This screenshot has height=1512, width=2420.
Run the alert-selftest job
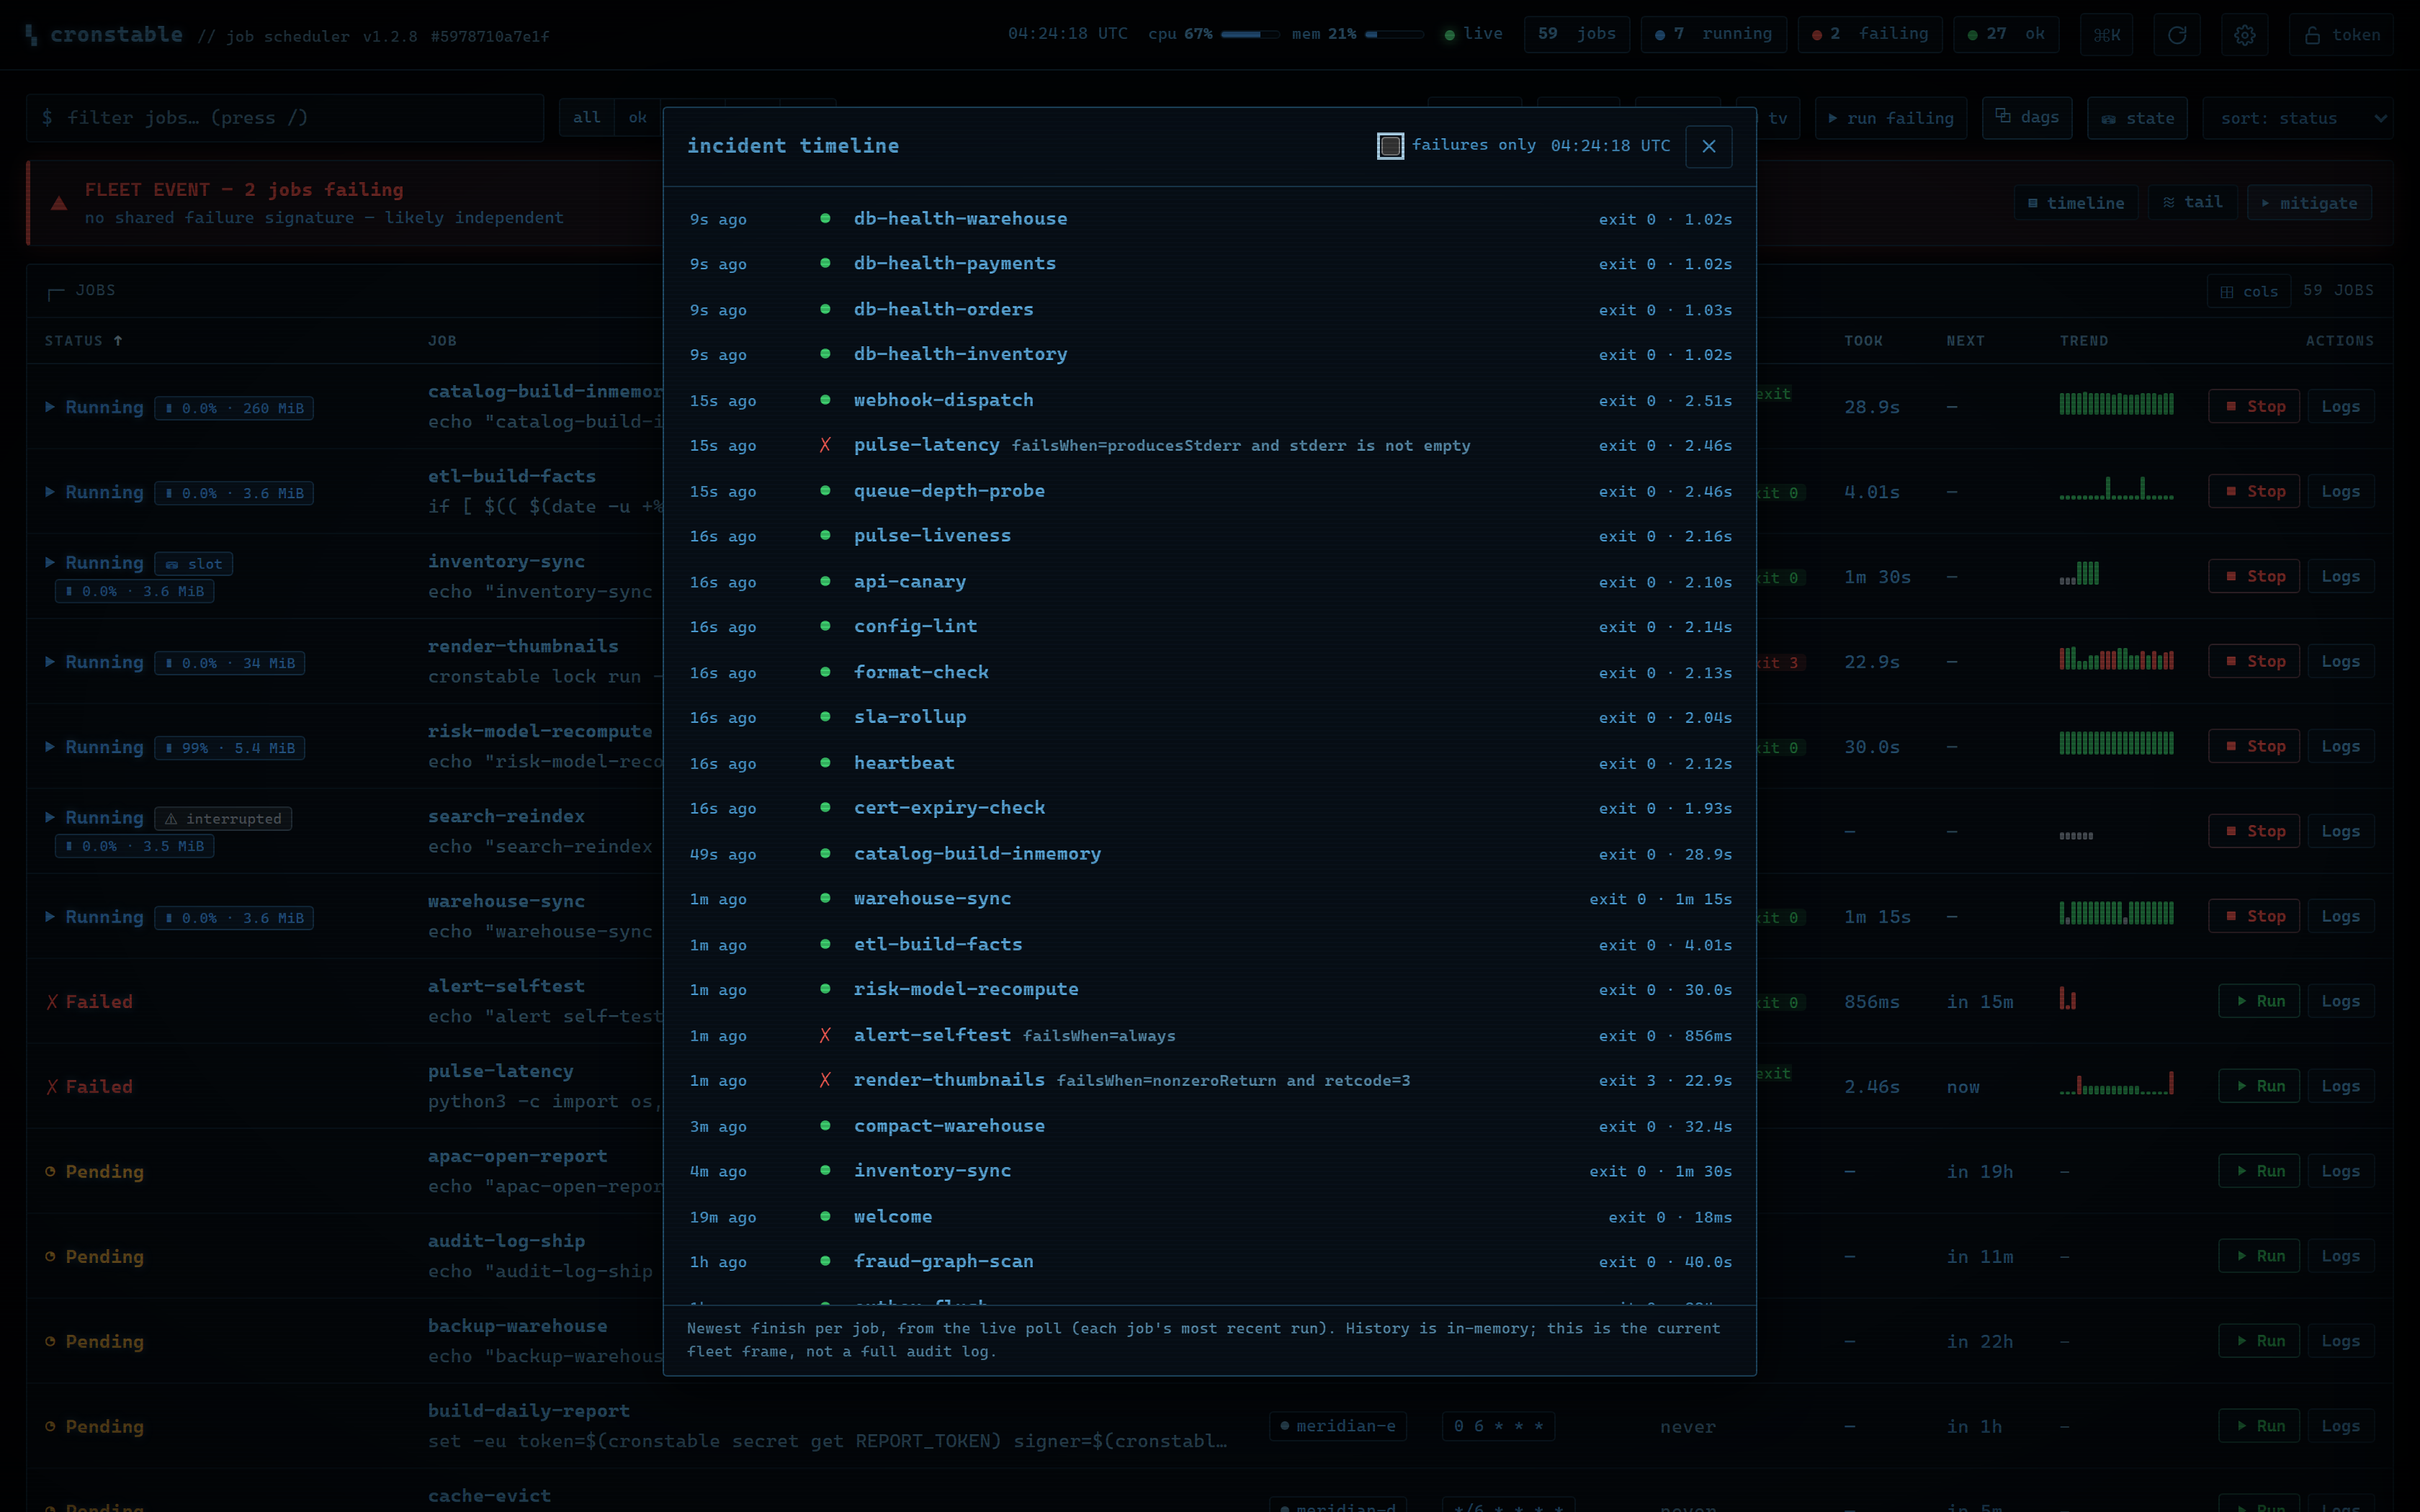coord(2259,1001)
